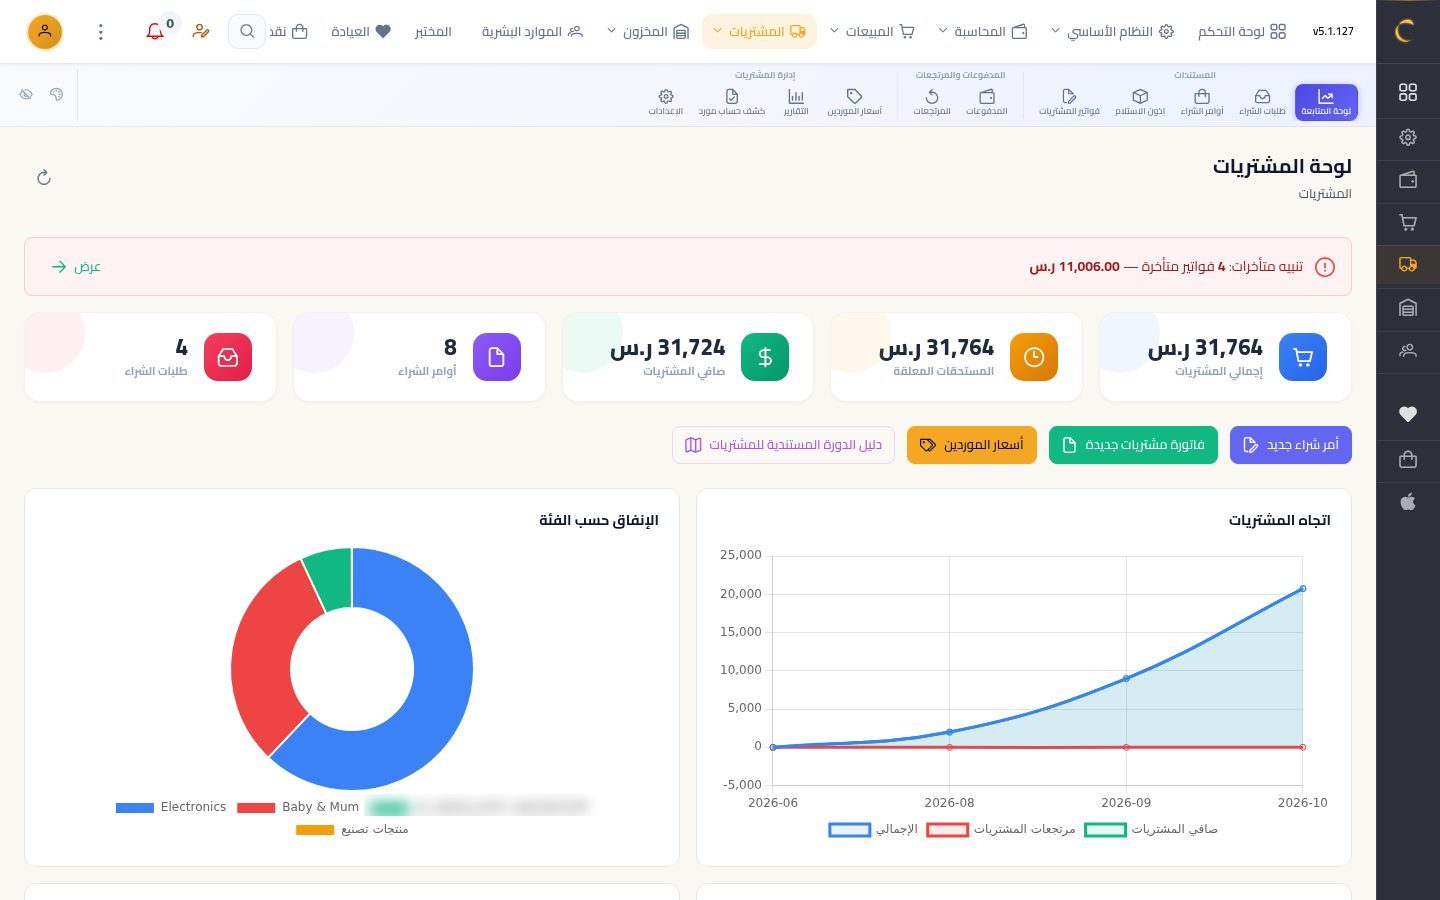This screenshot has width=1440, height=900.
Task: Open the shopping cart icon in the sidebar
Action: pyautogui.click(x=1408, y=222)
